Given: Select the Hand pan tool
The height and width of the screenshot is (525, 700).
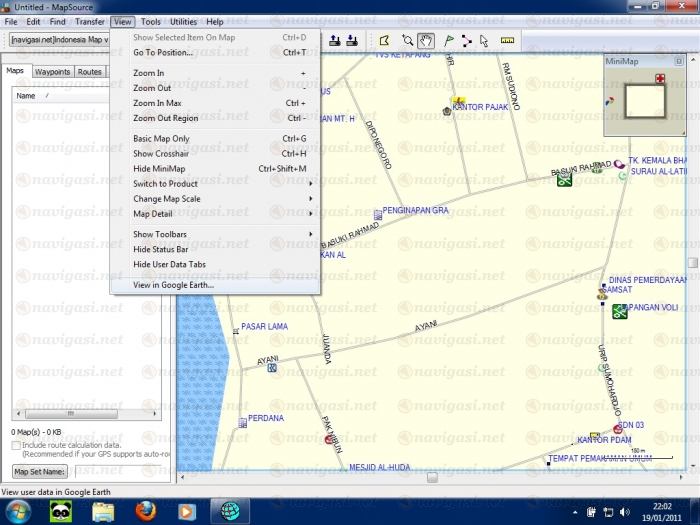Looking at the screenshot, I should (x=426, y=41).
